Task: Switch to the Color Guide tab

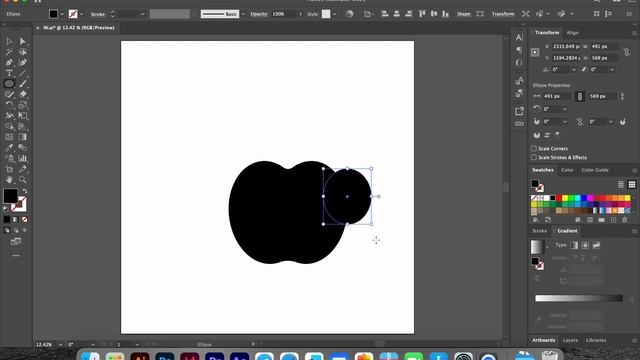Action: point(595,170)
